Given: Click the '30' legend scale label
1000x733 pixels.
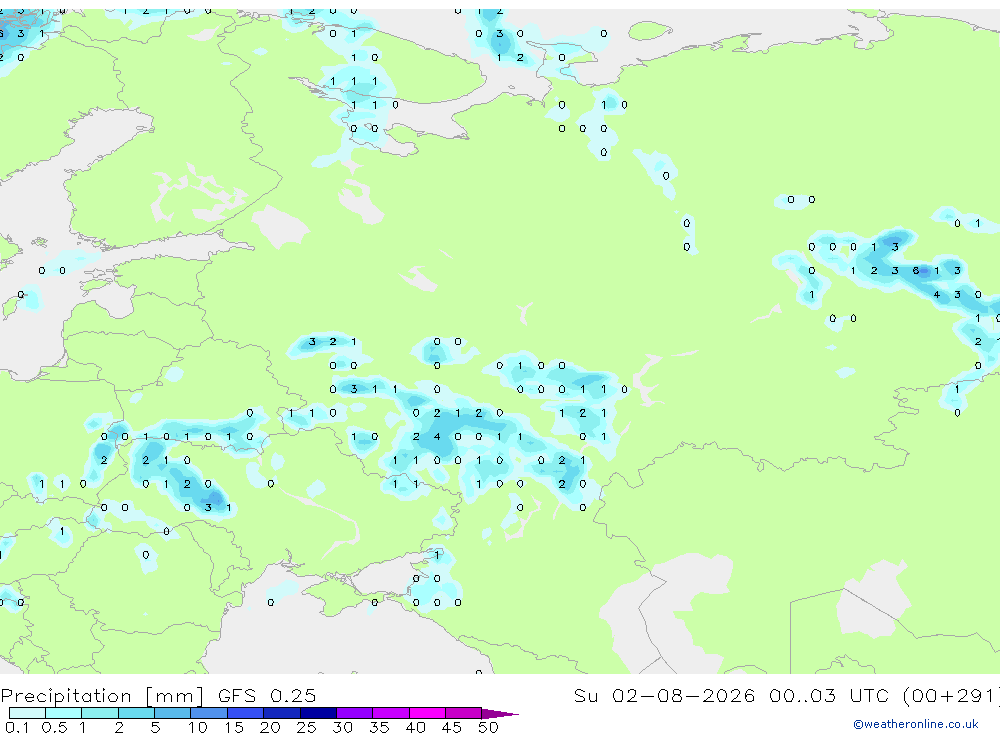Looking at the screenshot, I should 342,727.
